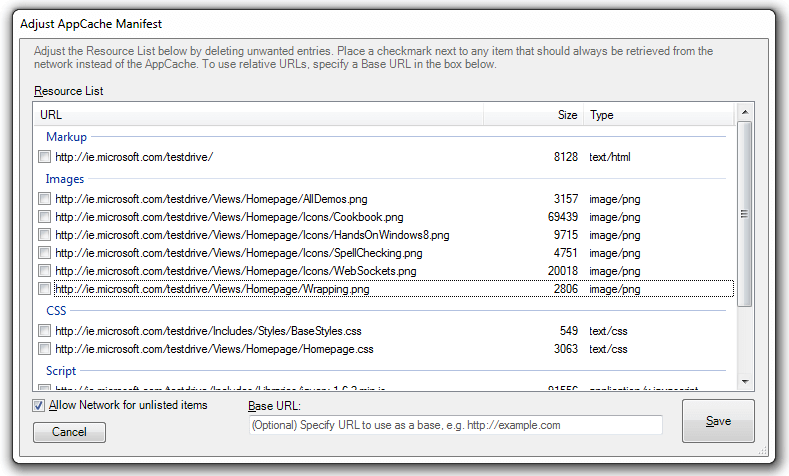Collapse the Images group header
Screen dimensions: 789x476
pos(65,179)
